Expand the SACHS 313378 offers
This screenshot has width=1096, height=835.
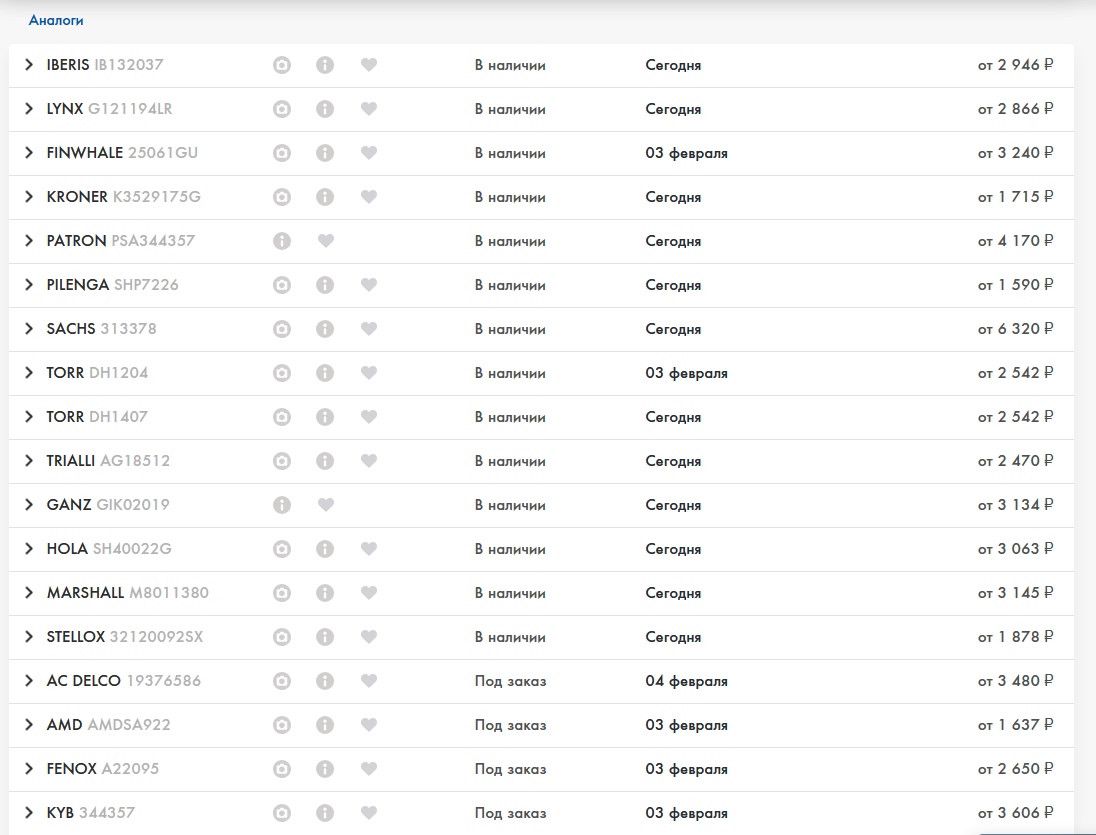pyautogui.click(x=29, y=329)
